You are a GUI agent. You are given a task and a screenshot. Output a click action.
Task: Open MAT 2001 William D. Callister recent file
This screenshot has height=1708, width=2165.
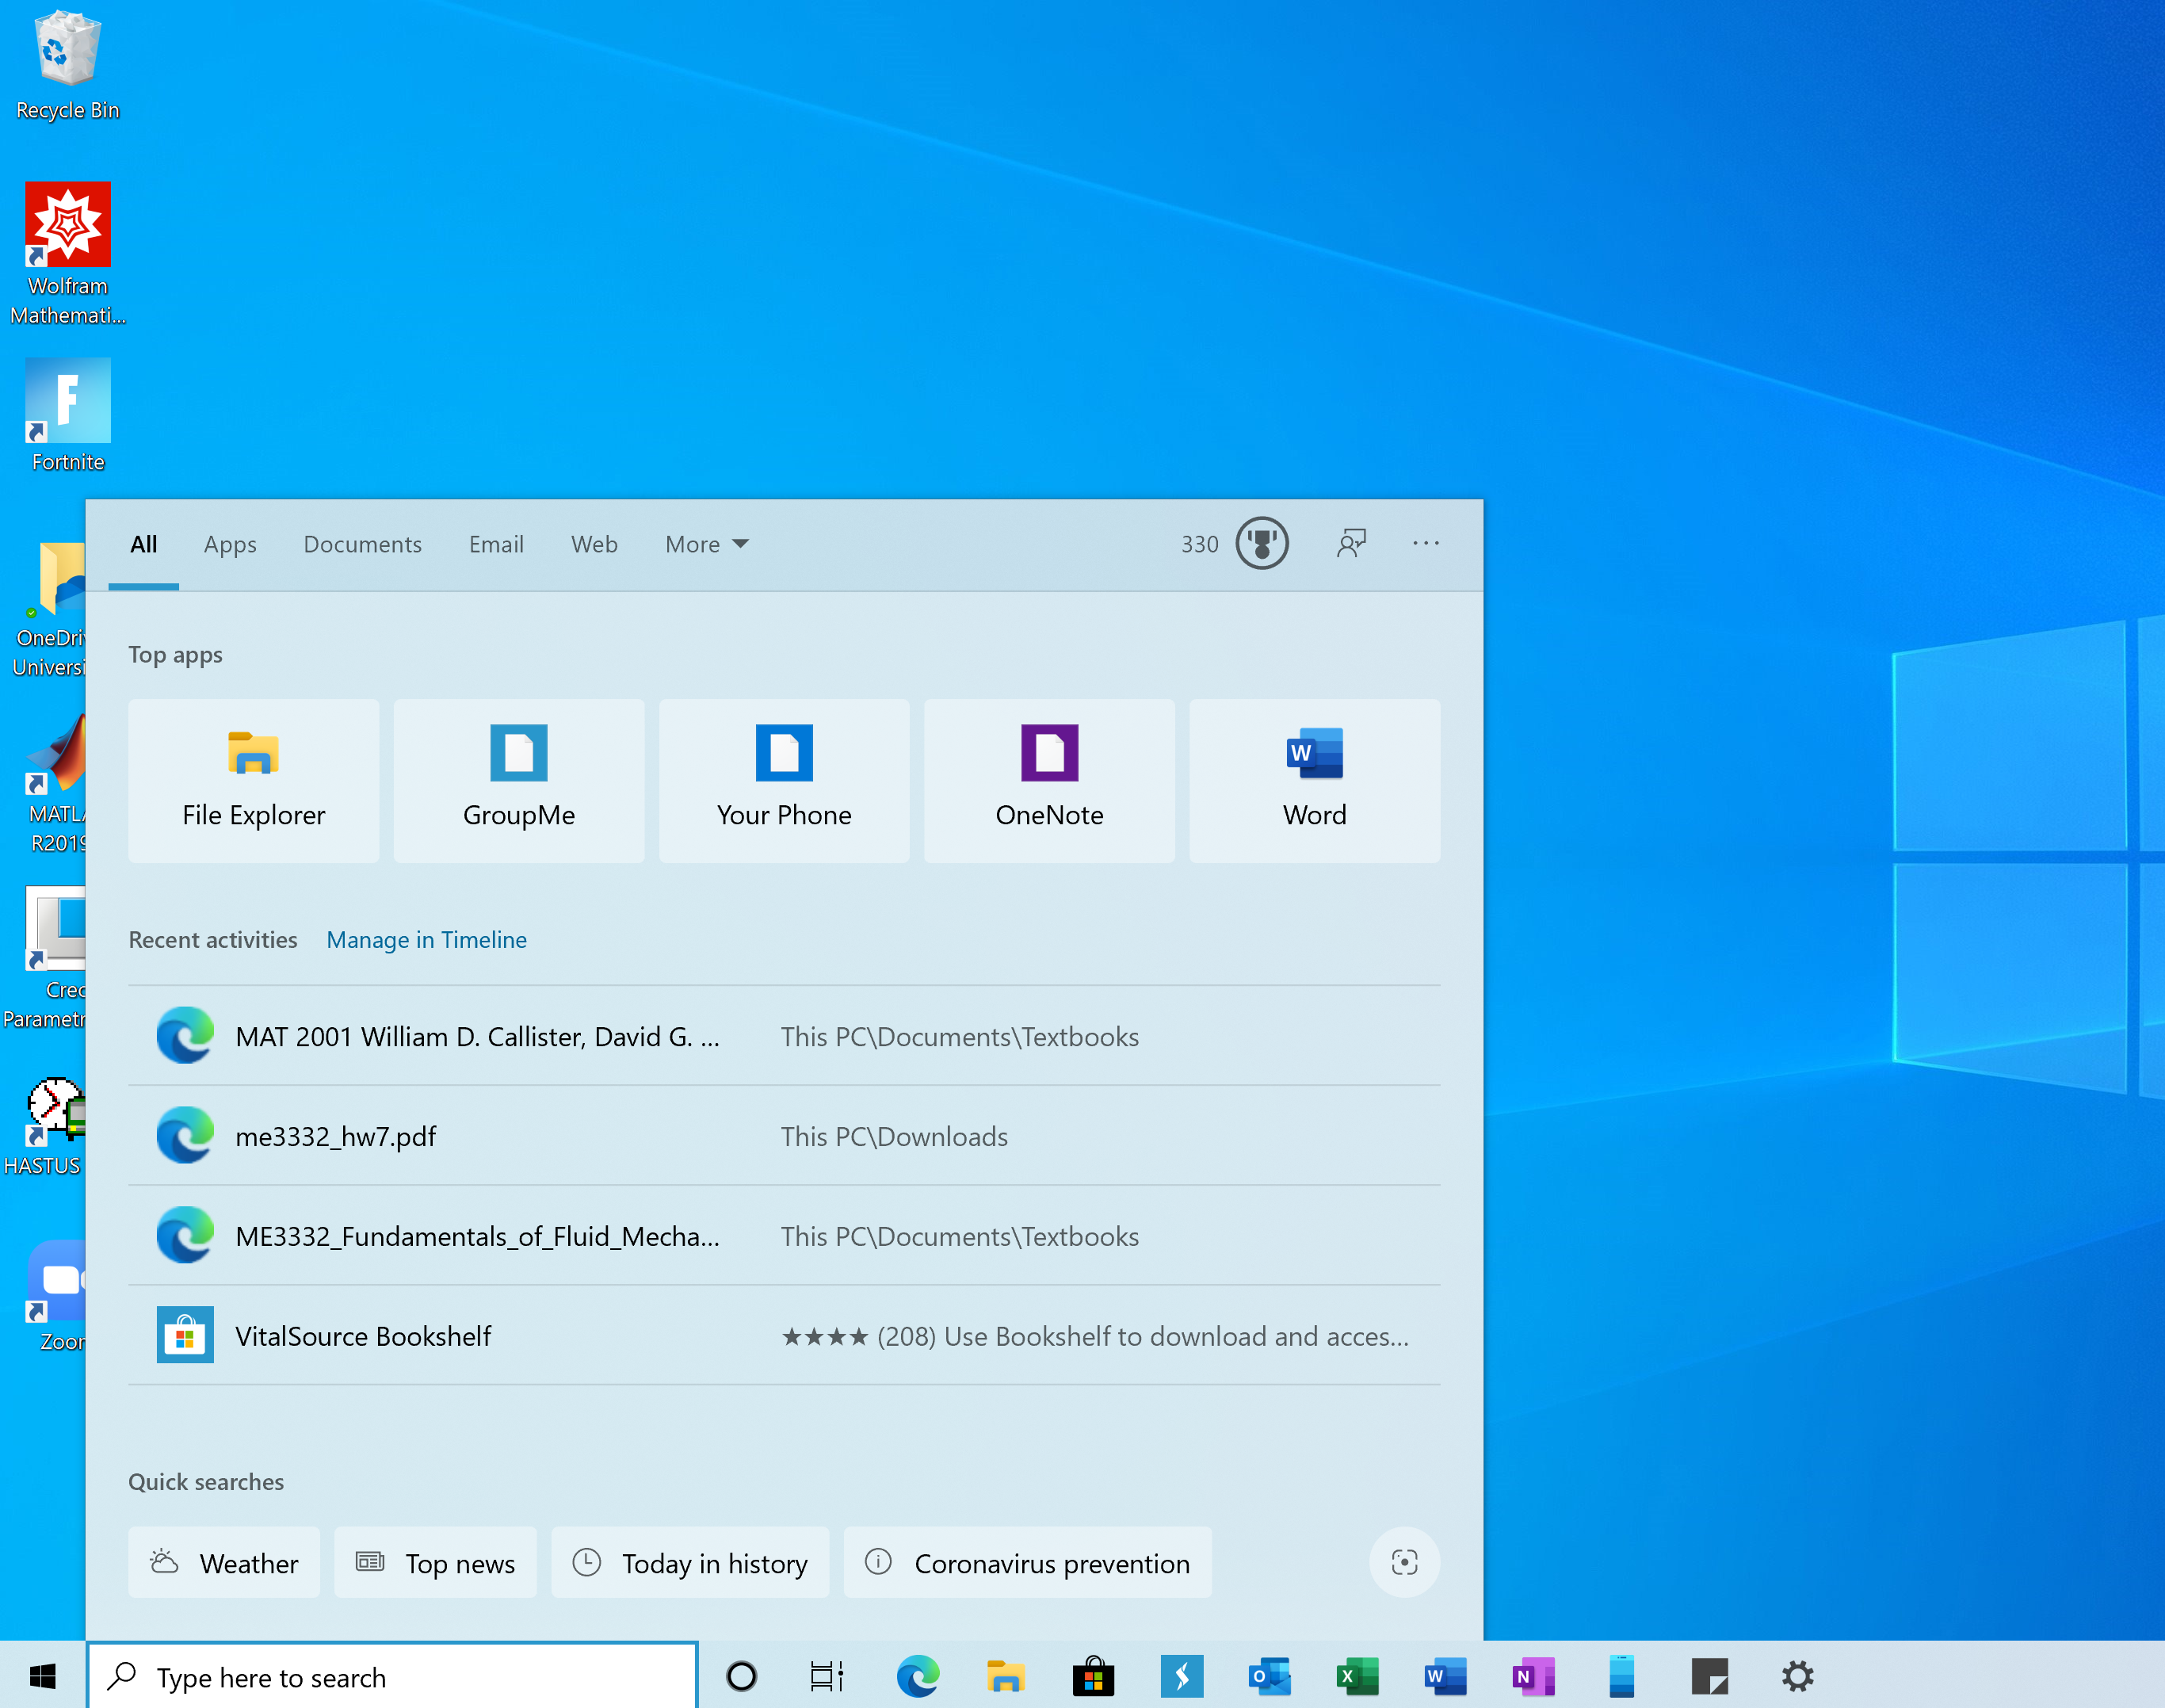[x=784, y=1036]
